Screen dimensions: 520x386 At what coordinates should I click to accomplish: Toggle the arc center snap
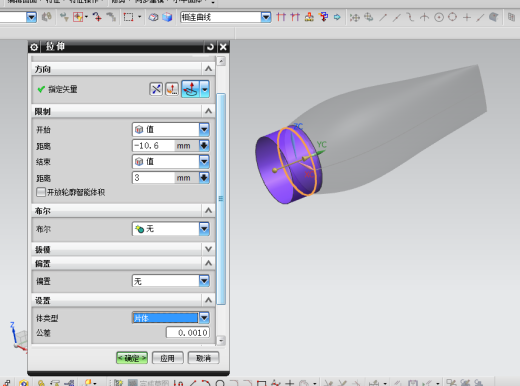click(x=439, y=17)
